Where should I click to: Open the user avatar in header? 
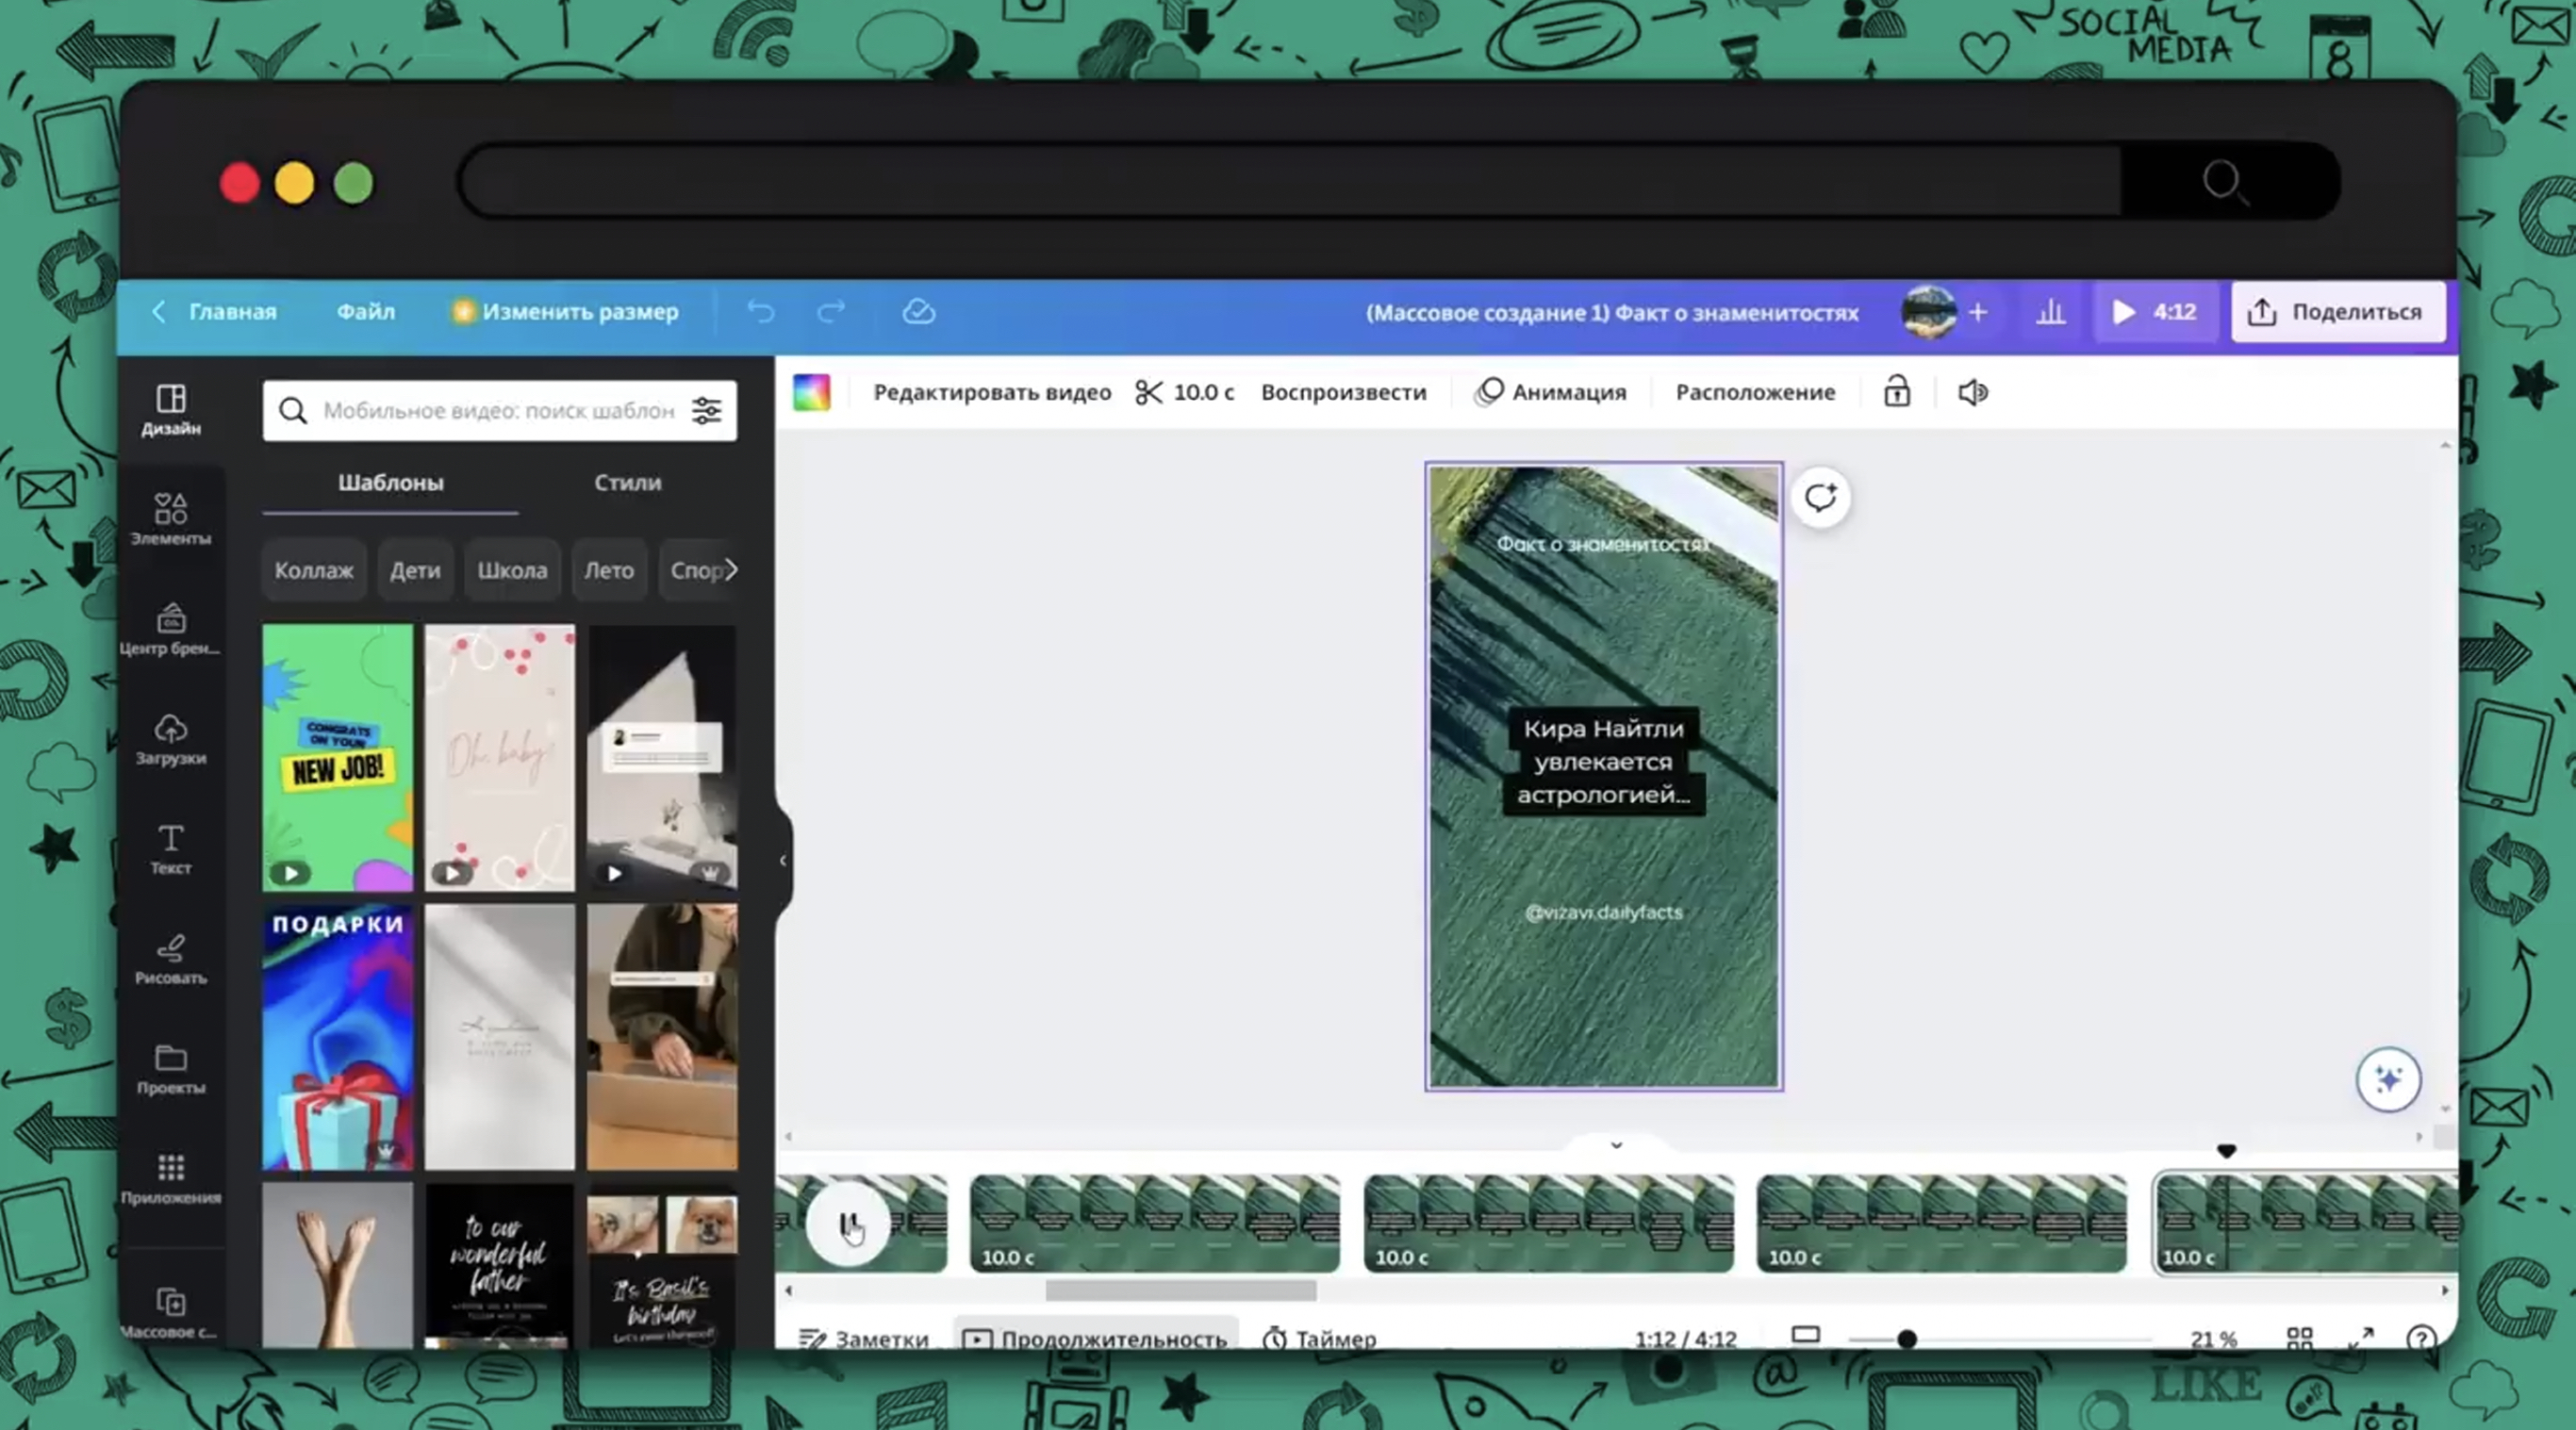pos(1929,312)
